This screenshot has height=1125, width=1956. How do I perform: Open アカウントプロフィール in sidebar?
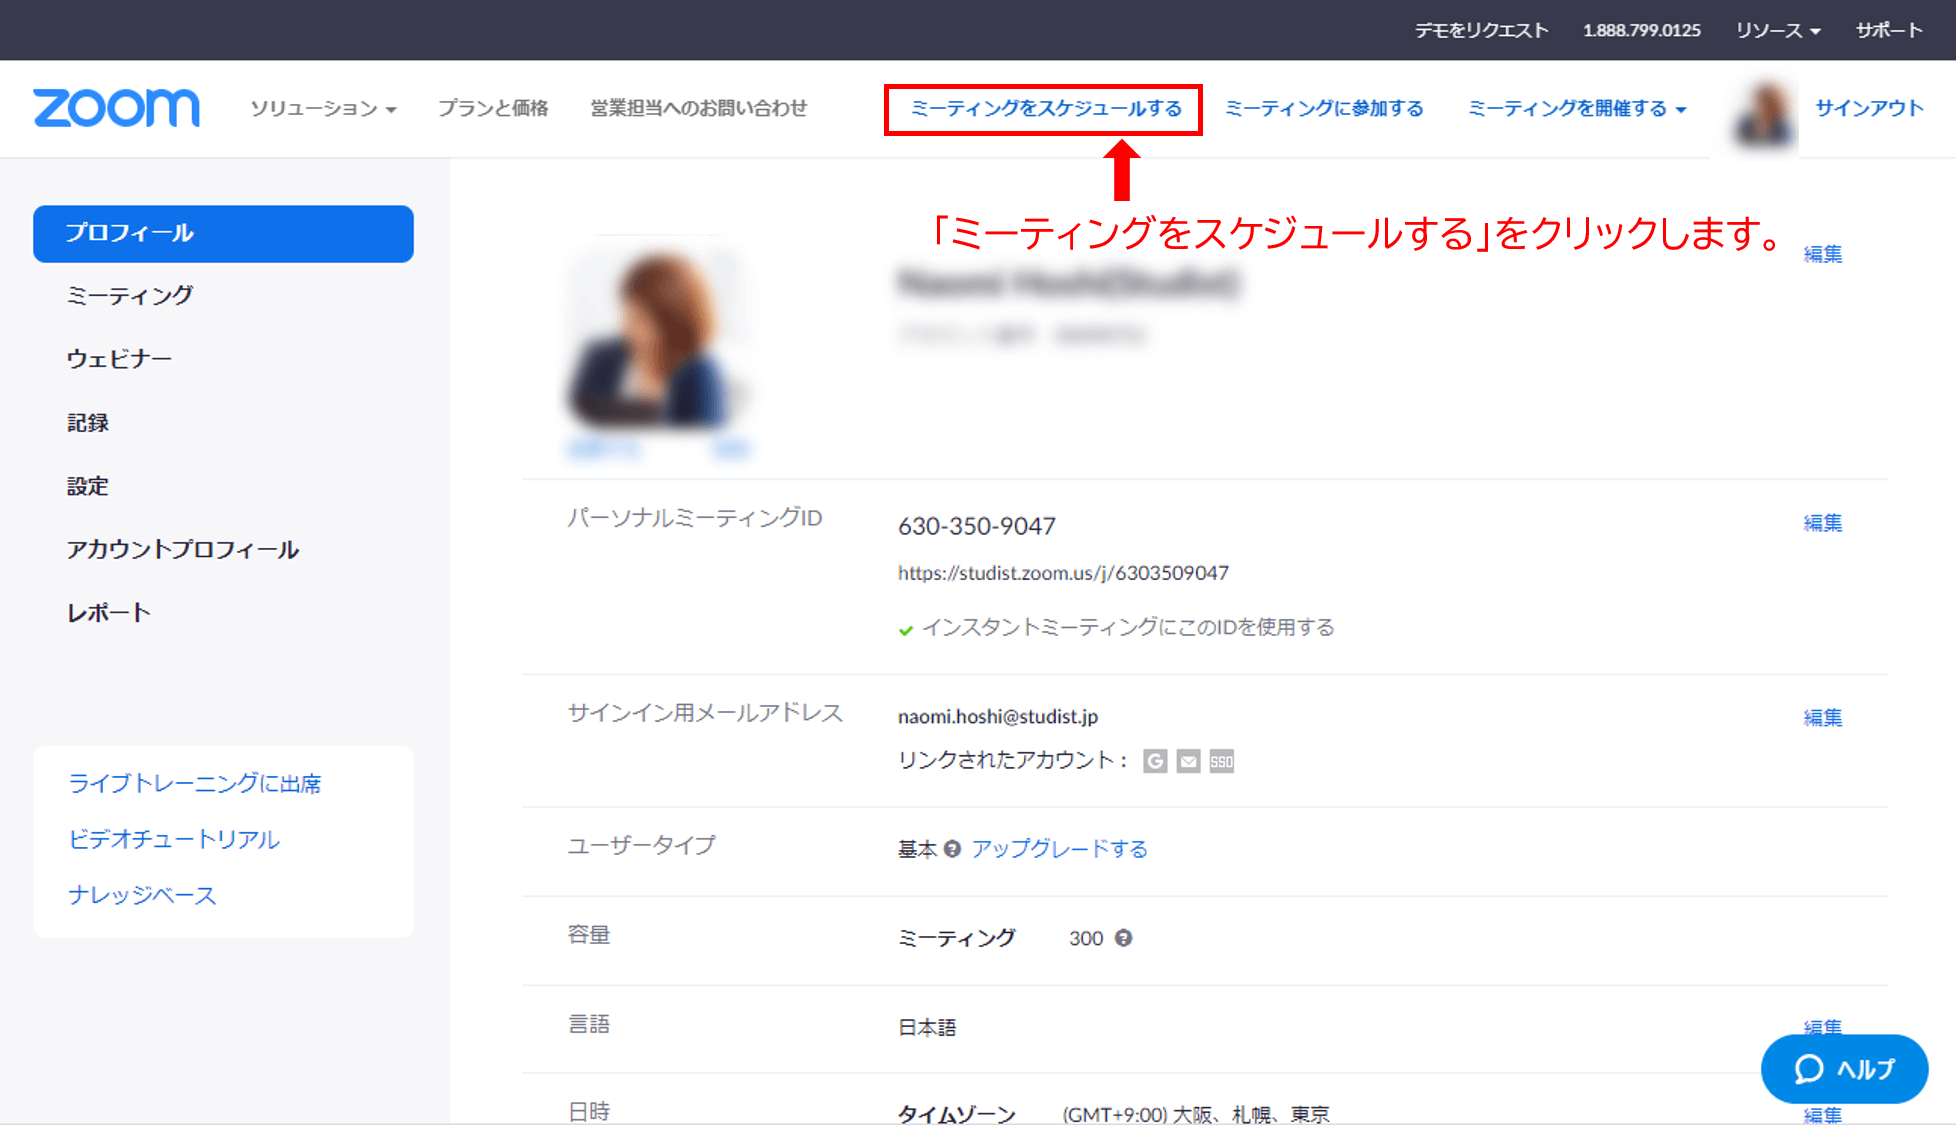(183, 549)
